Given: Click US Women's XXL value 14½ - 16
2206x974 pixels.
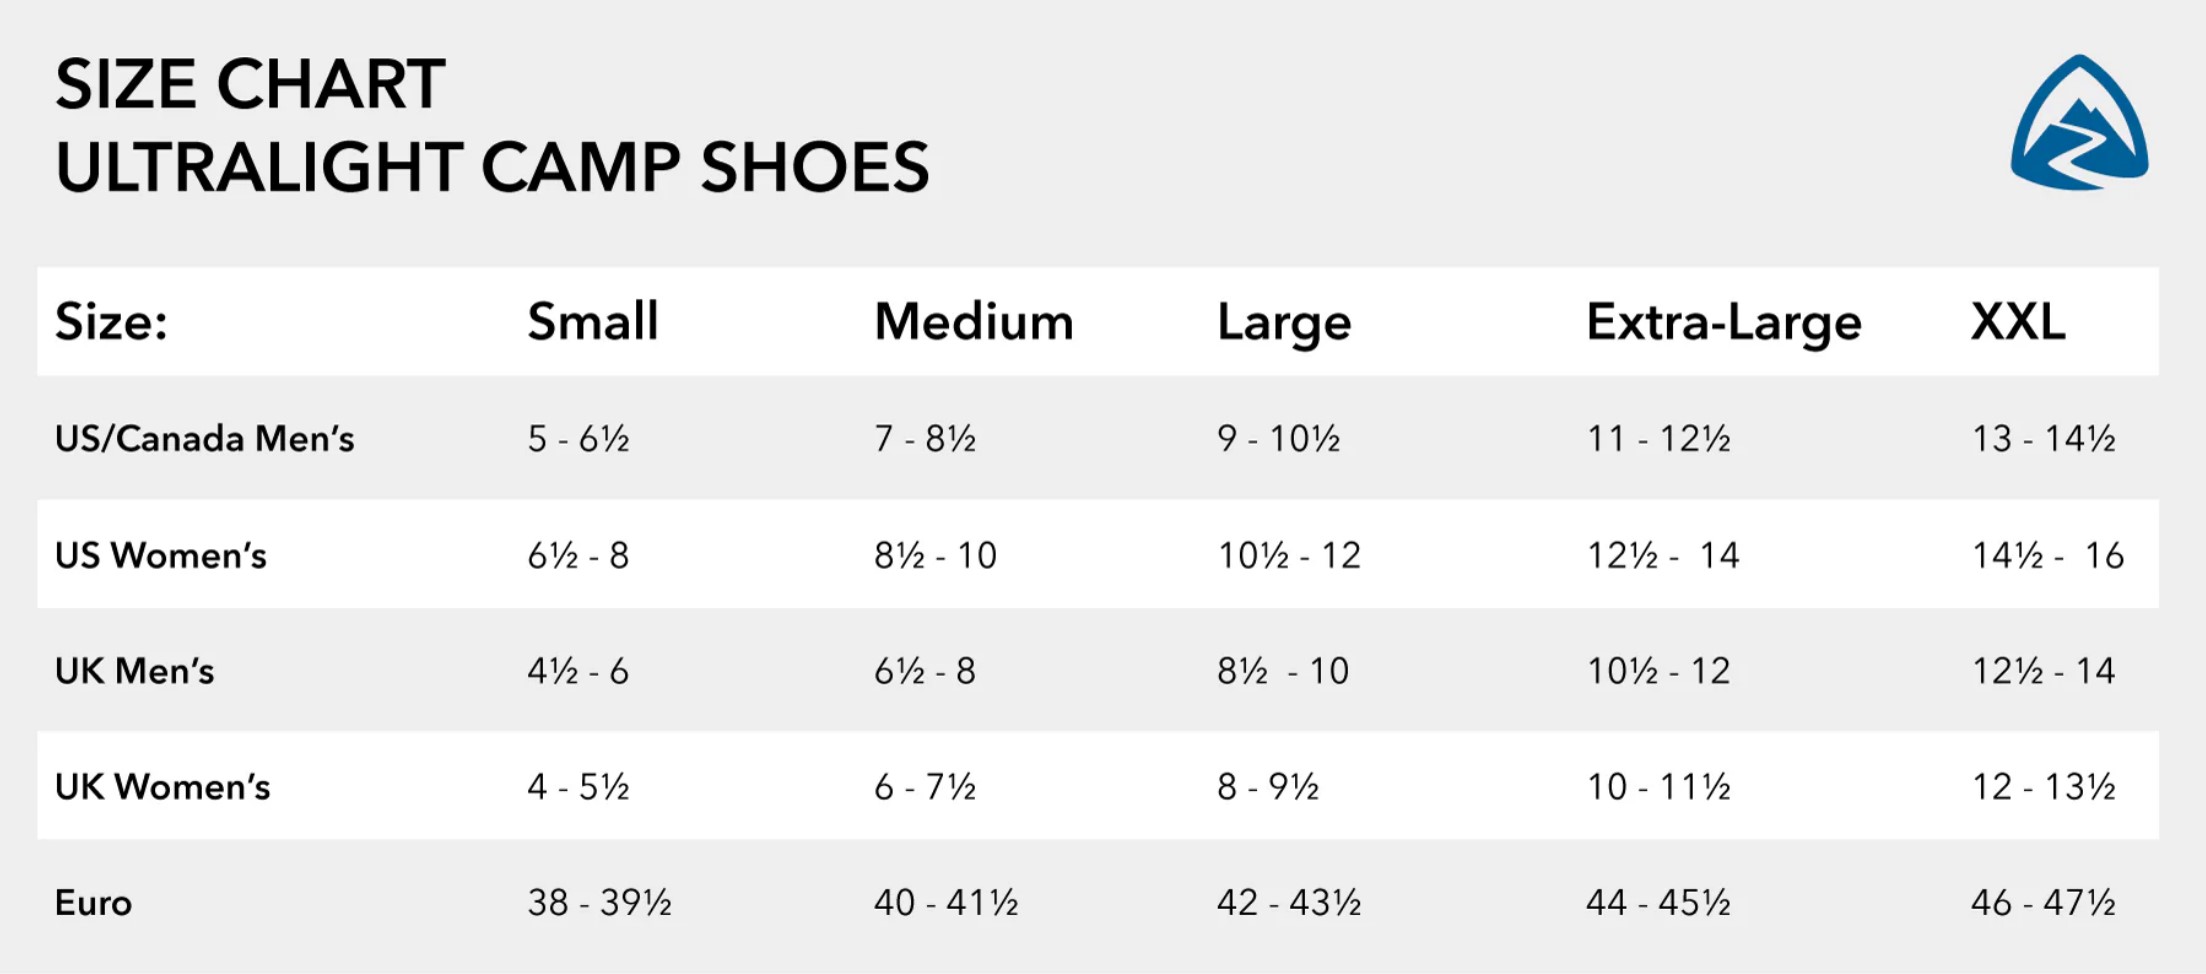Looking at the screenshot, I should (2047, 555).
